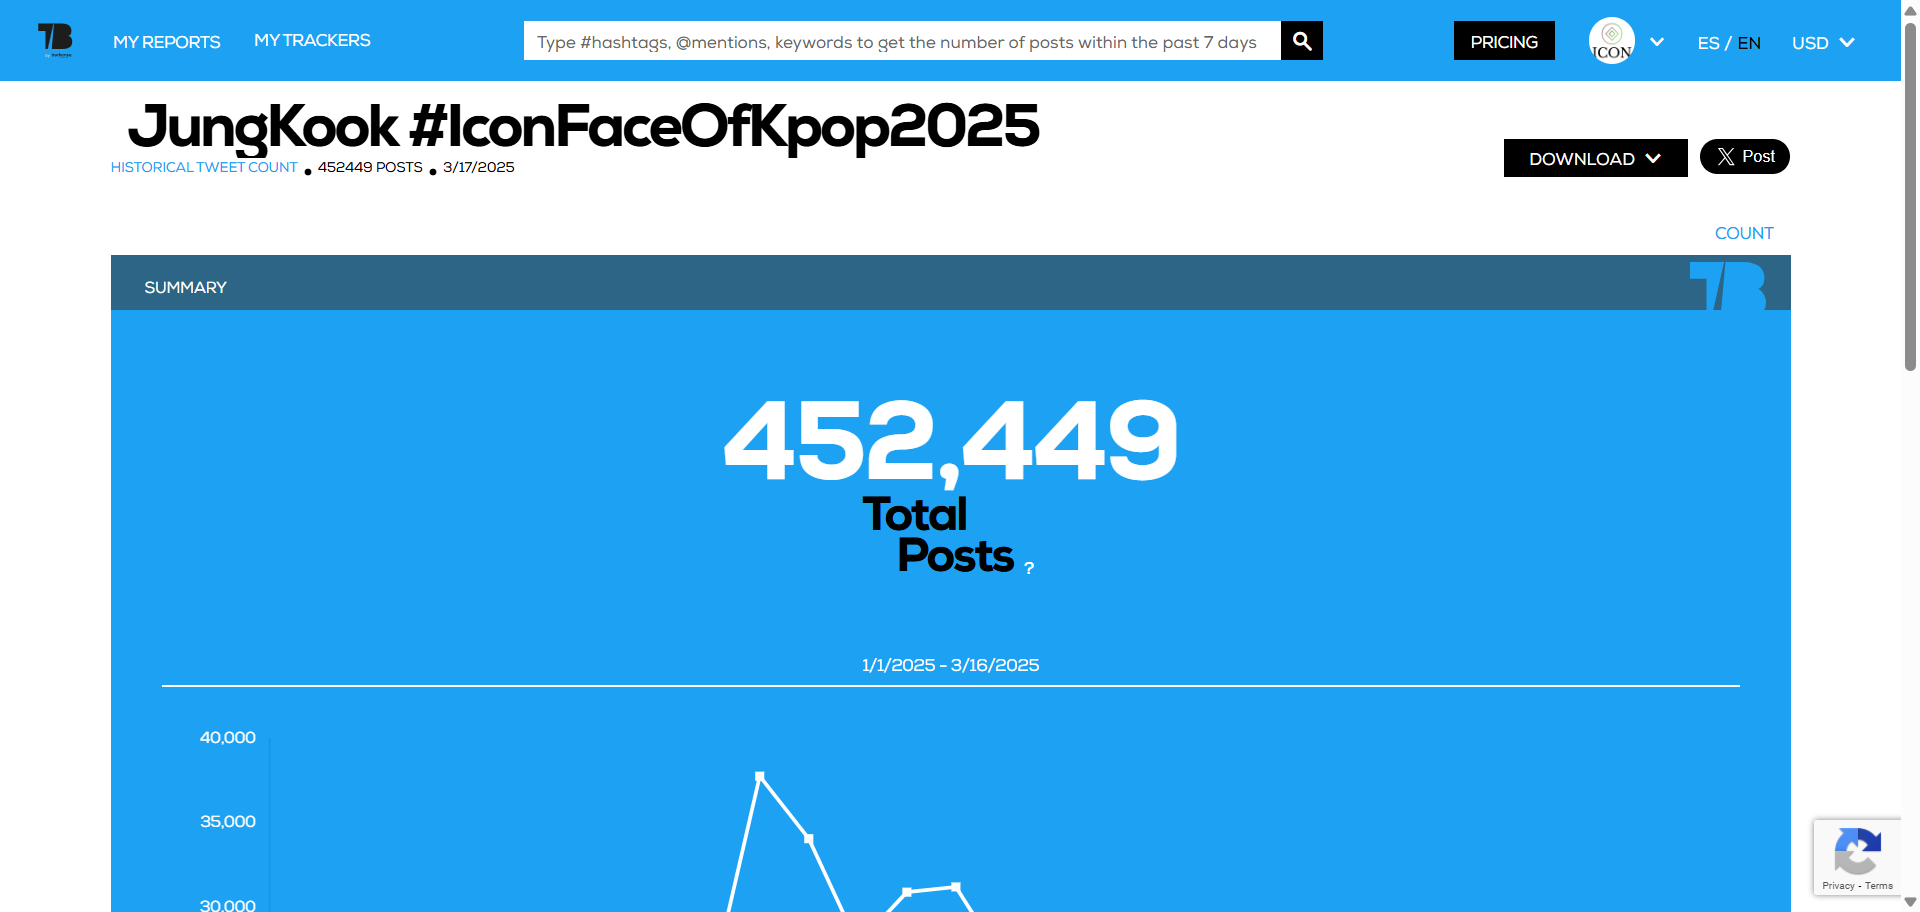This screenshot has width=1920, height=912.
Task: Open the Historical Tweet Count link
Action: click(204, 167)
